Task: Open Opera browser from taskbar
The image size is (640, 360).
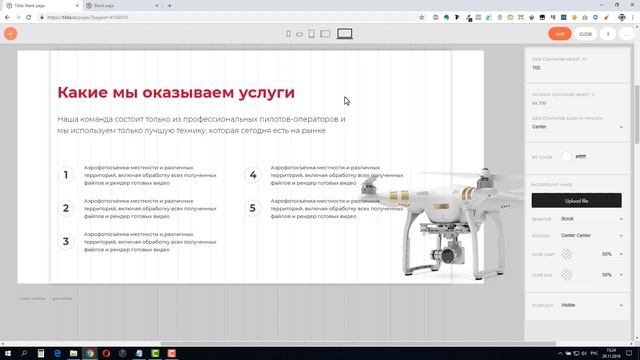Action: point(106,353)
